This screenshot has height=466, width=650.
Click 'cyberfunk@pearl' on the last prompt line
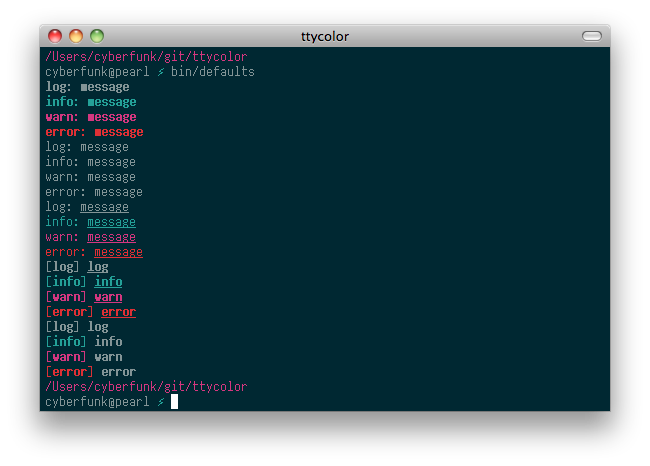(97, 402)
